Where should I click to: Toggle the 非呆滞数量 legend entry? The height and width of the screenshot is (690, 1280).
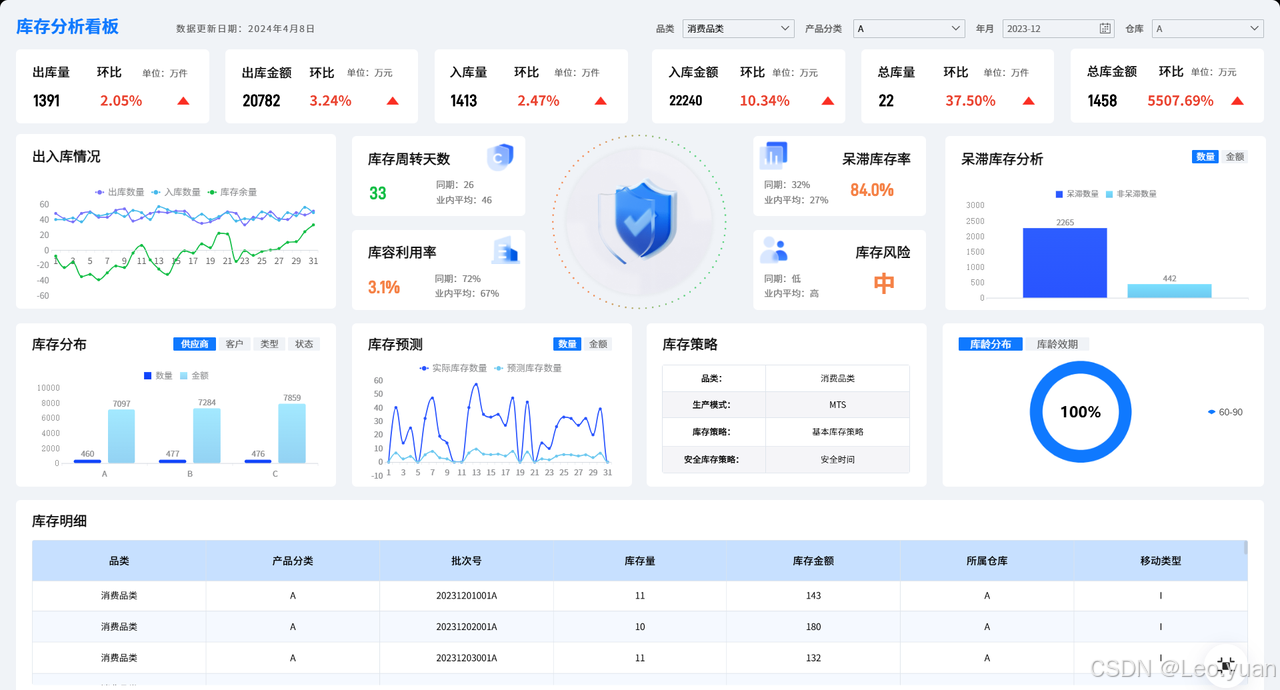pos(1131,194)
